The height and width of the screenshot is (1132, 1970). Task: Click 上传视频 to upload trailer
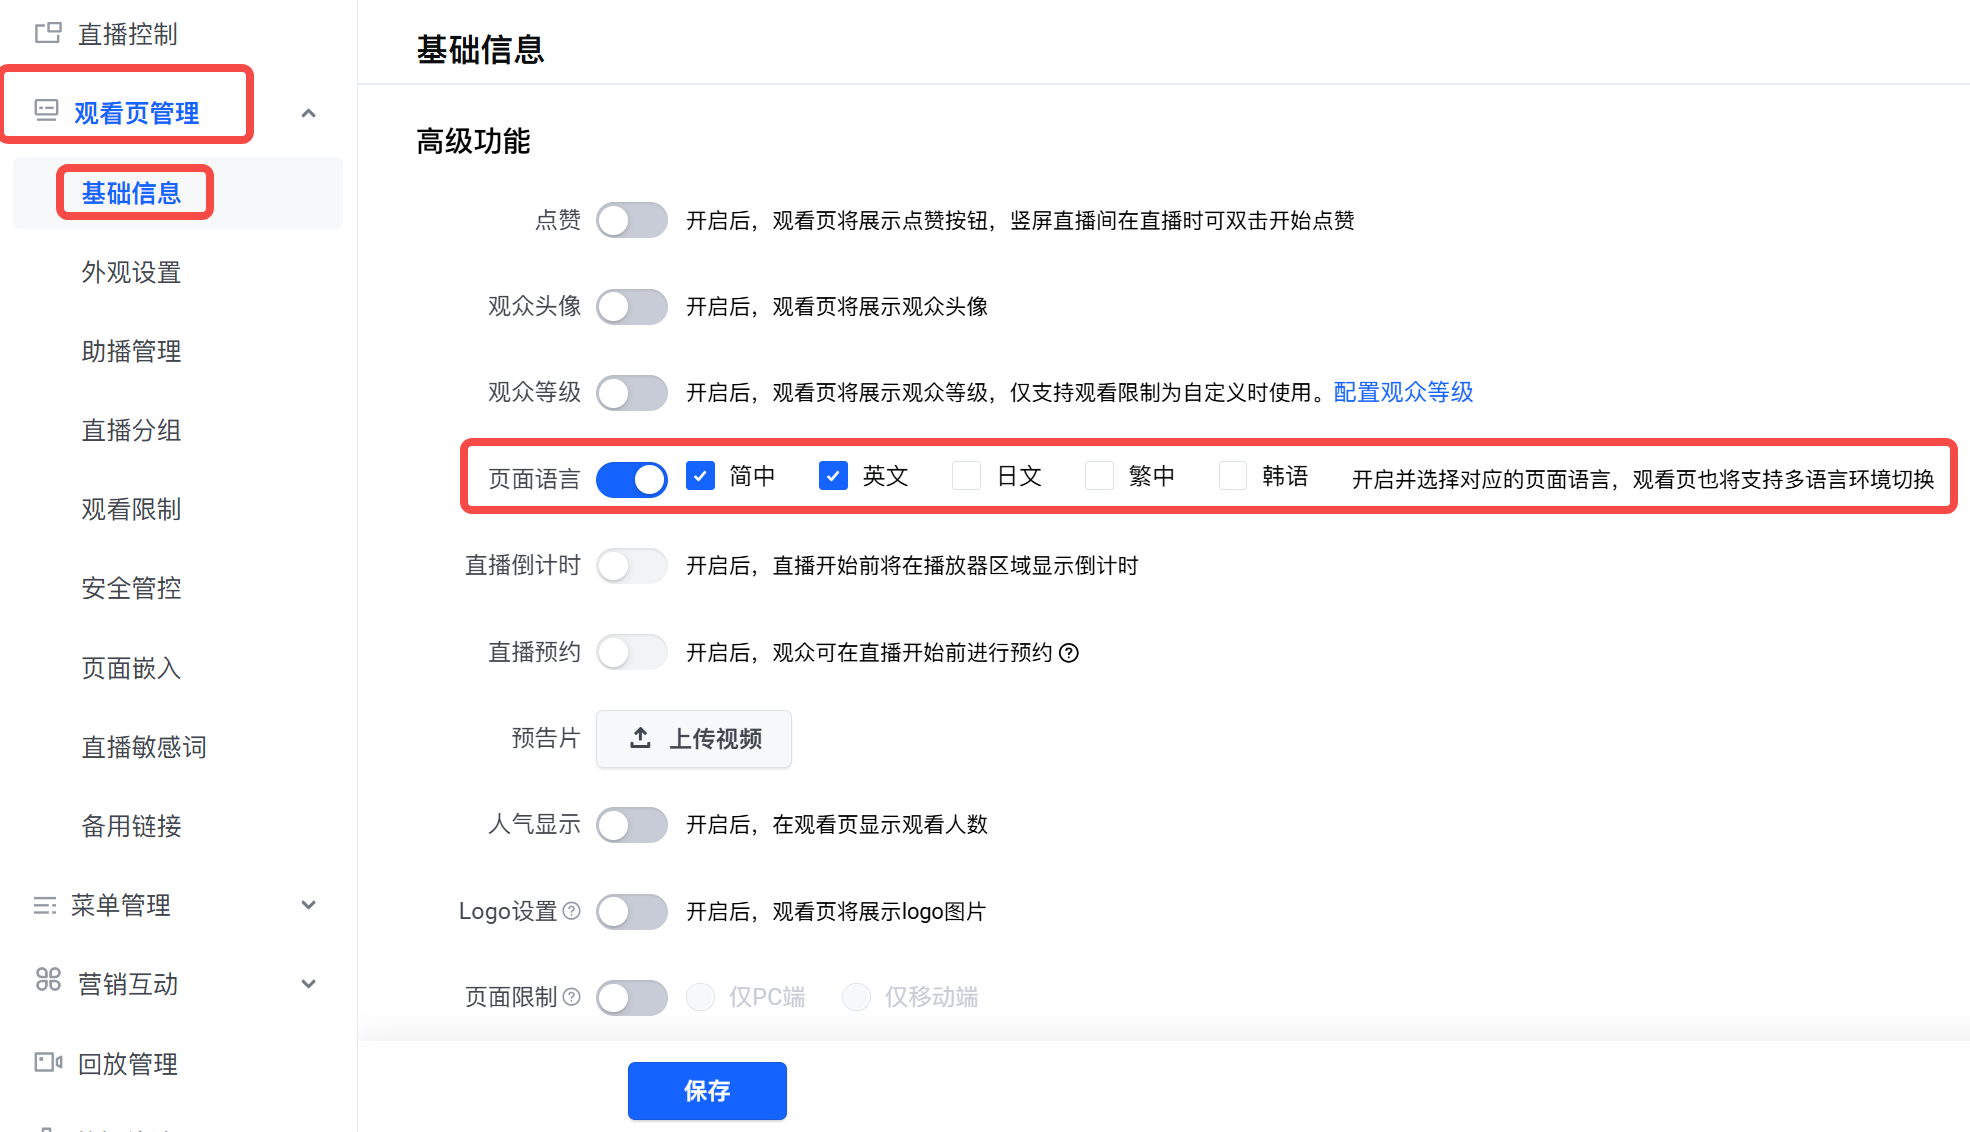[694, 739]
